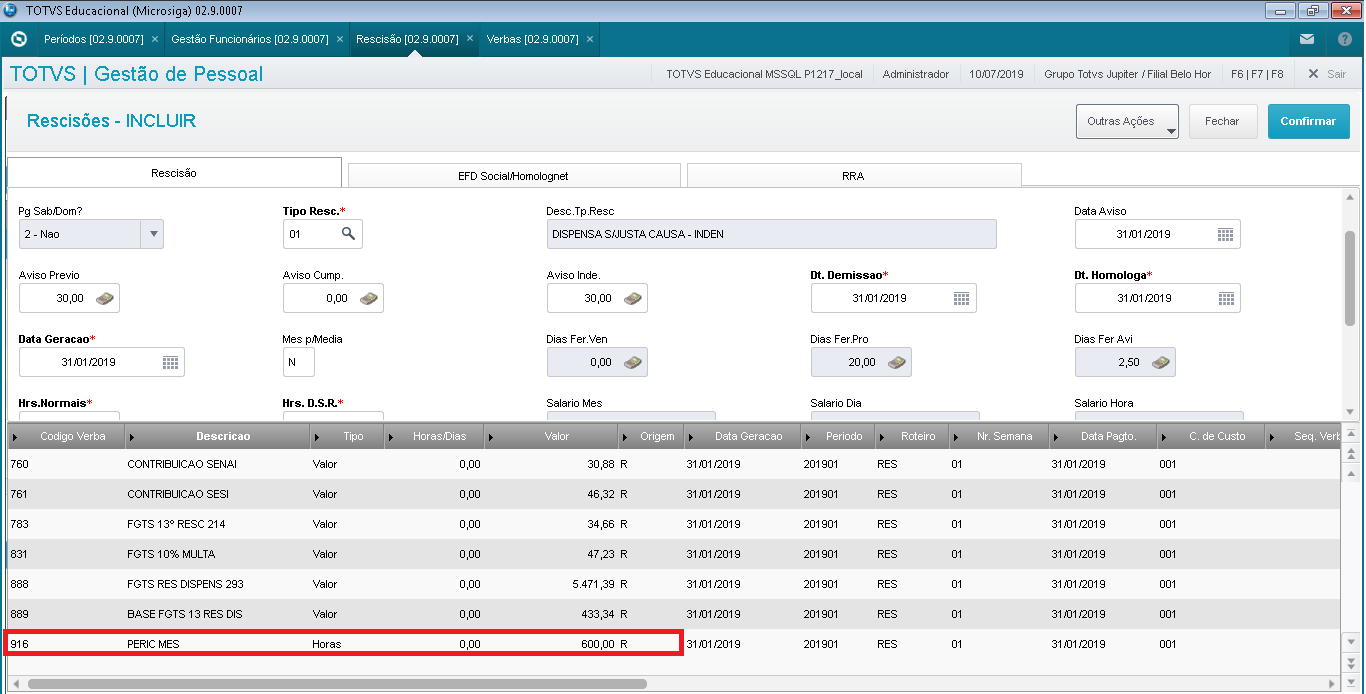The height and width of the screenshot is (694, 1366).
Task: Close the Rescisão tab with its X
Action: coord(470,39)
